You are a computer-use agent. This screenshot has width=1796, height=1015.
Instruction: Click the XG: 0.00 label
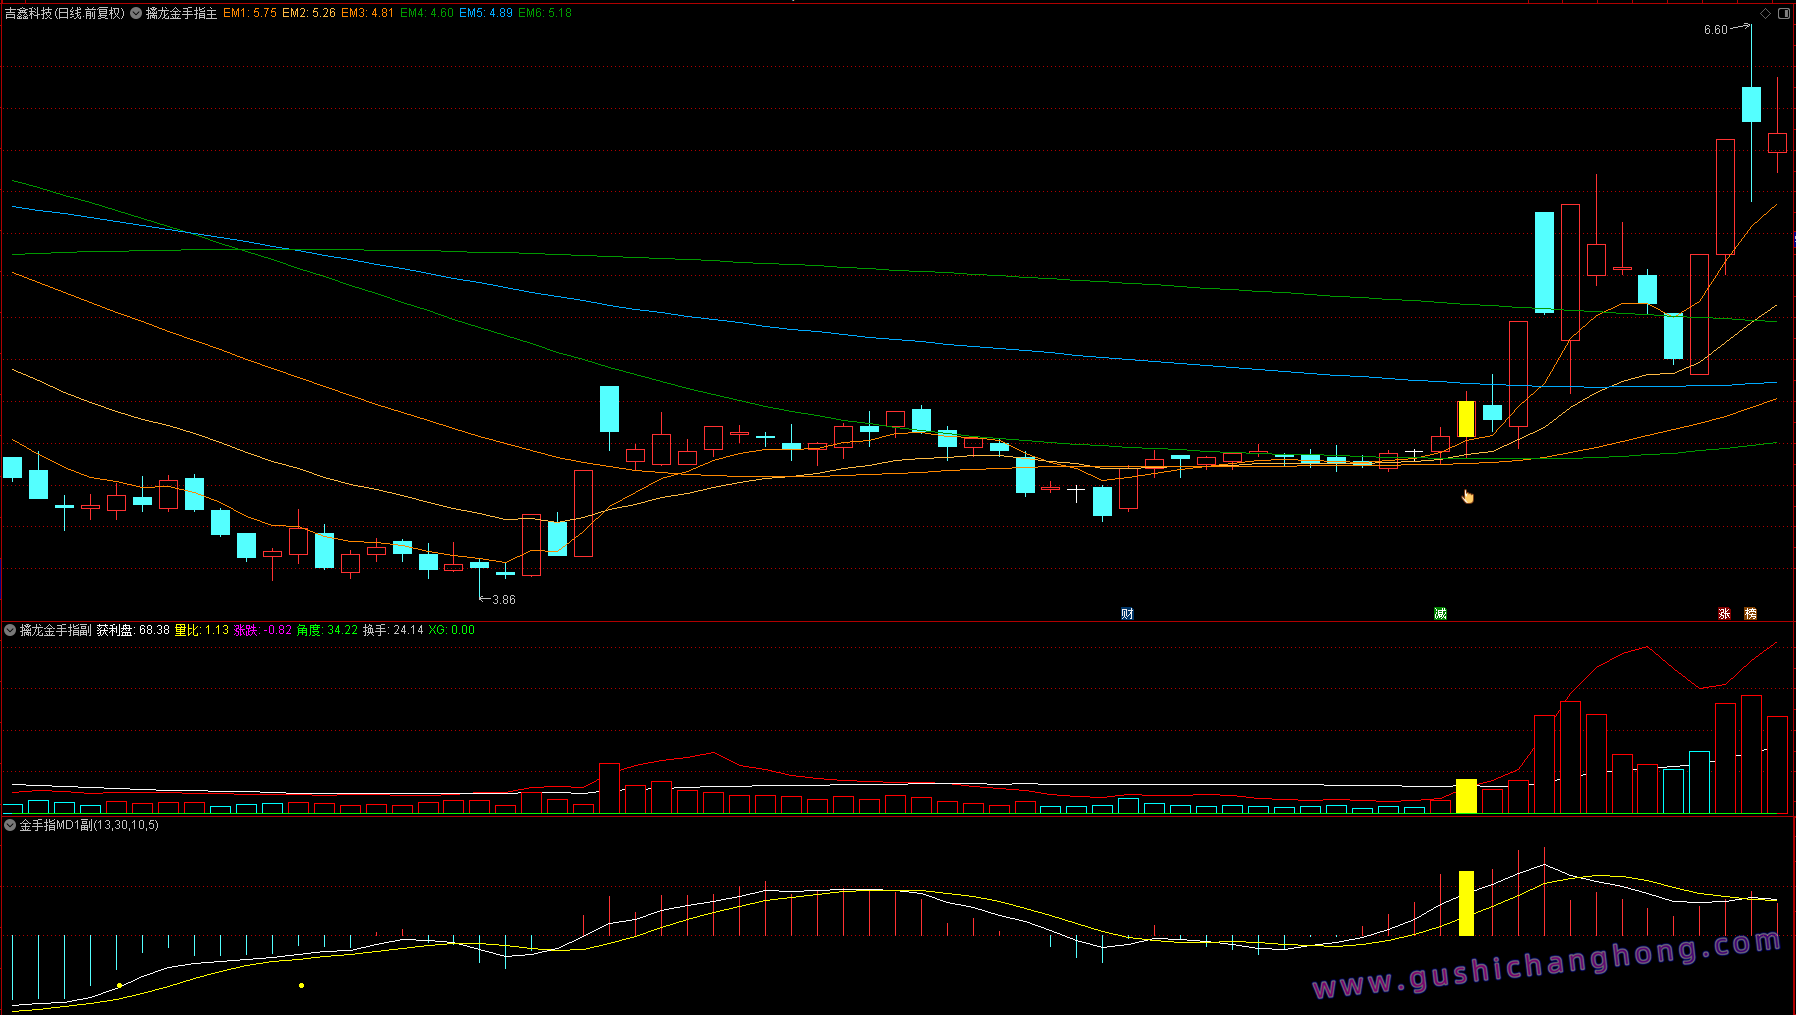[x=452, y=630]
